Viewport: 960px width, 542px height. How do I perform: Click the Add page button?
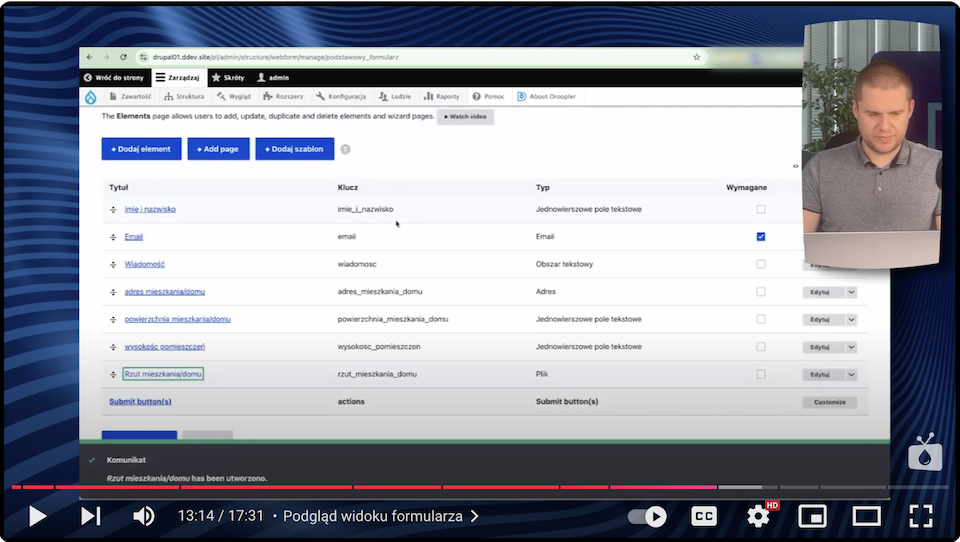[x=219, y=149]
